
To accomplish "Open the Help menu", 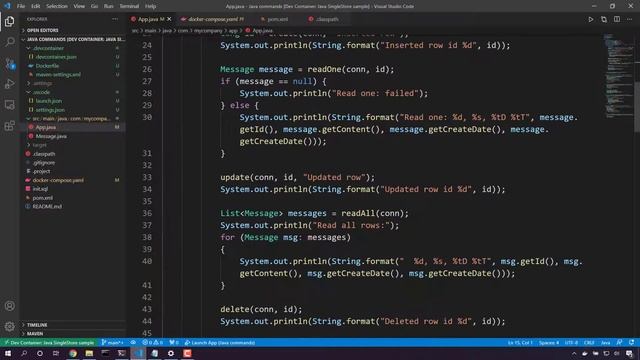I will [151, 6].
